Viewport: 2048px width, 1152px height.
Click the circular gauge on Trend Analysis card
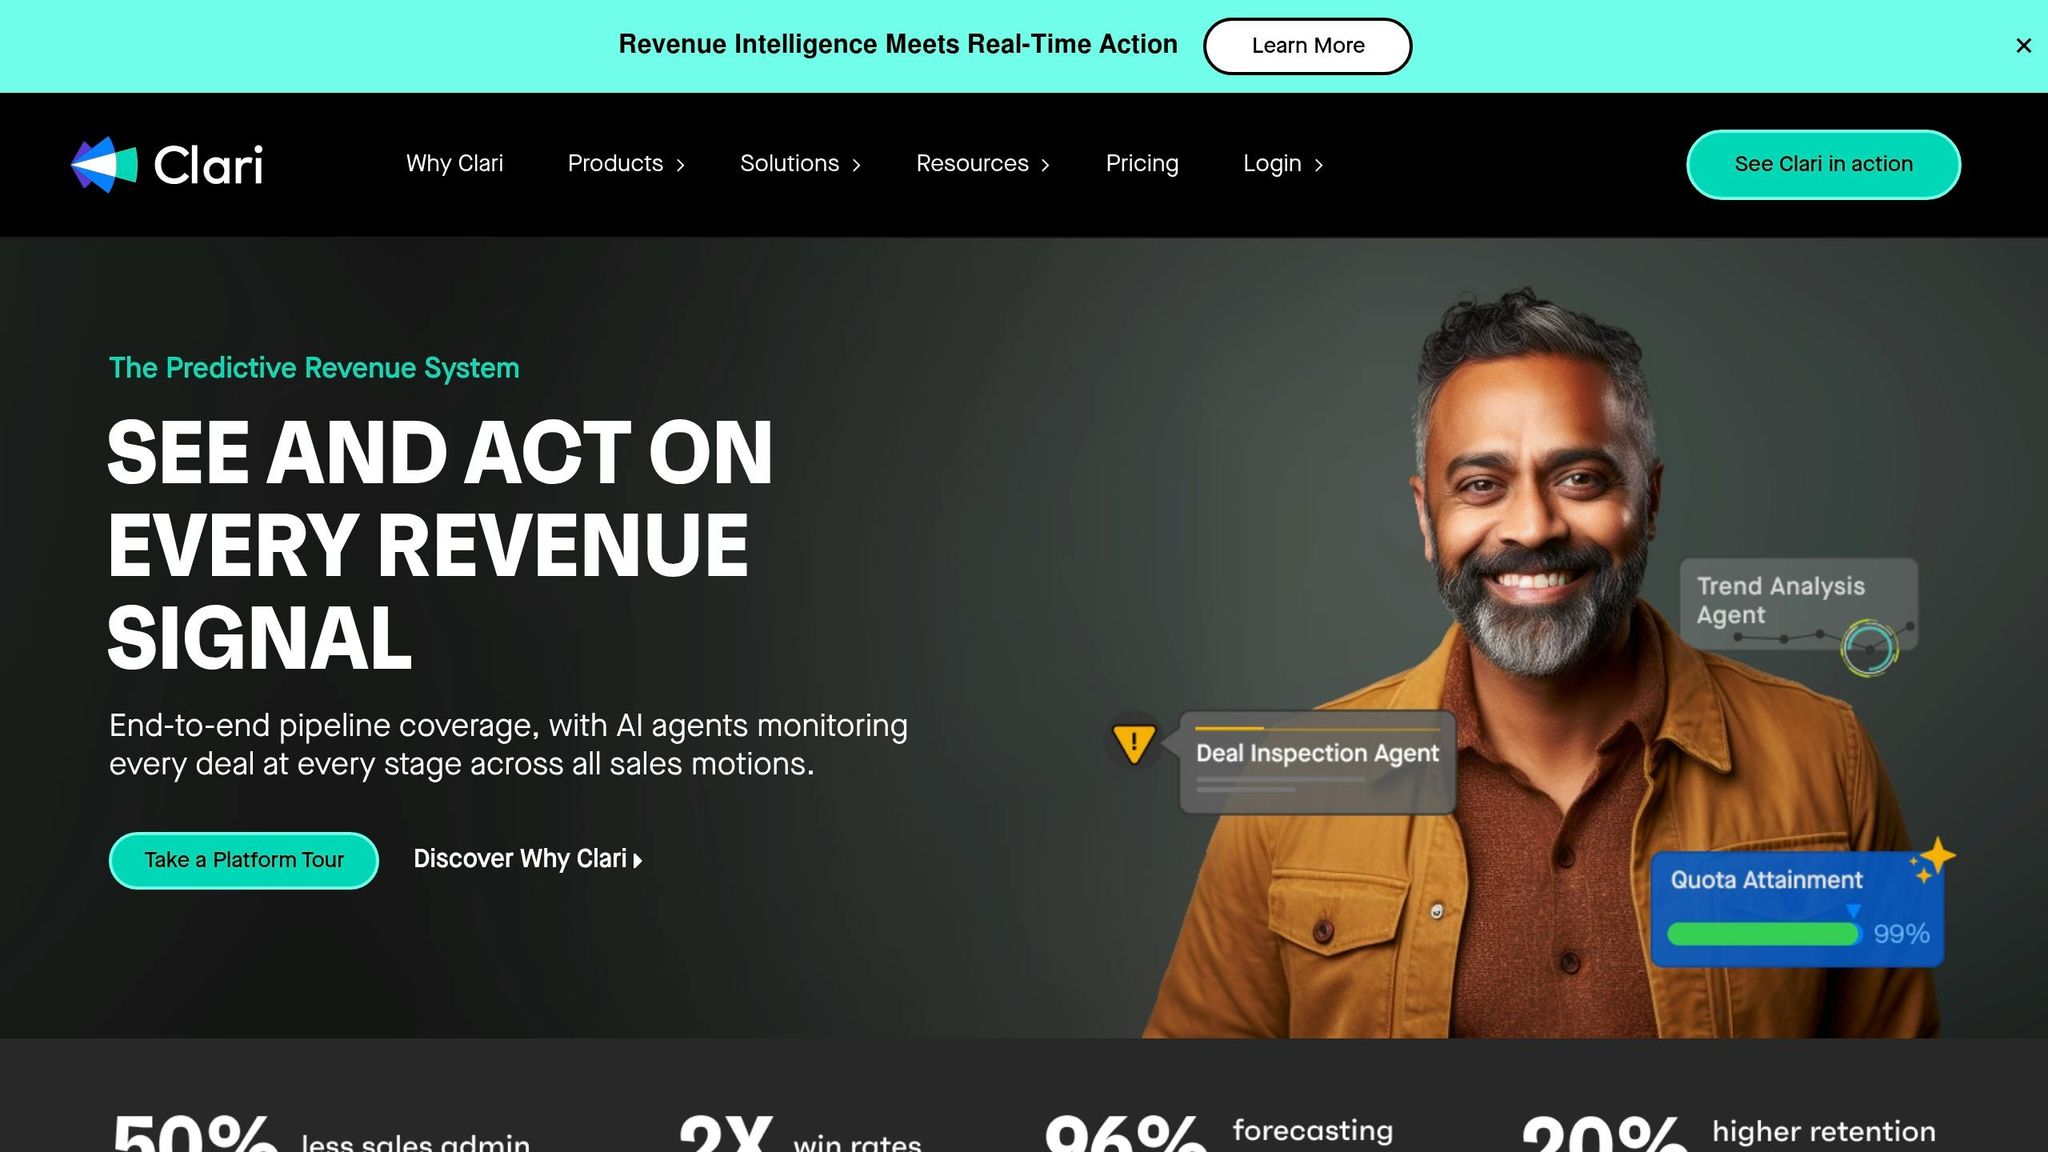pos(1869,648)
